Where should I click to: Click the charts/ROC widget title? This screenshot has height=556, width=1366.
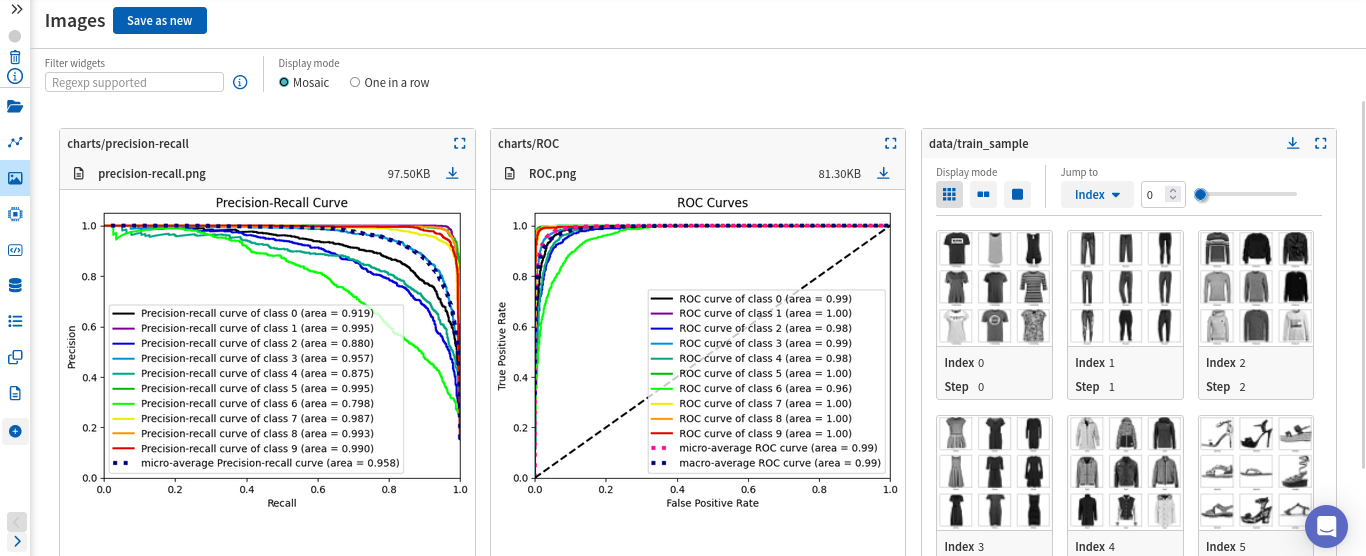(529, 144)
